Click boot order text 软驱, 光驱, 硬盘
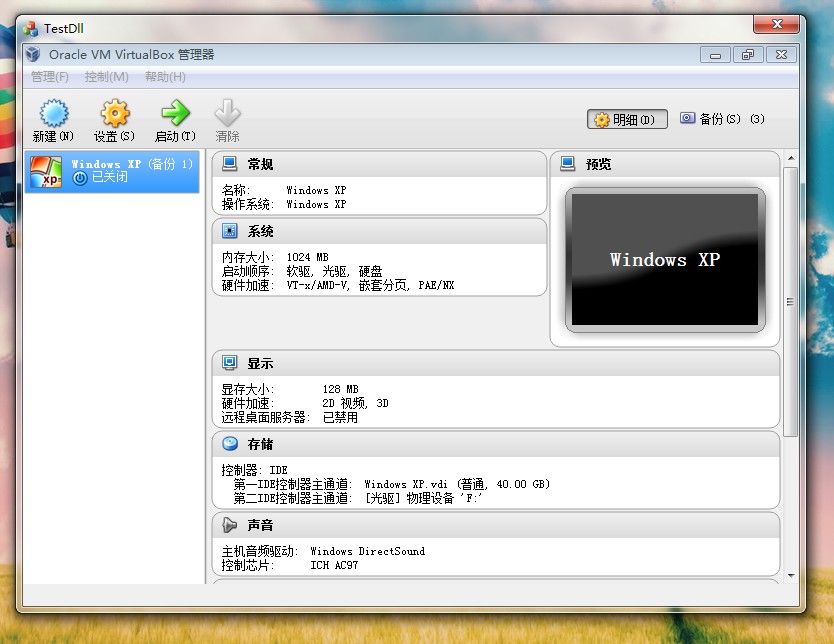This screenshot has height=644, width=834. click(334, 271)
